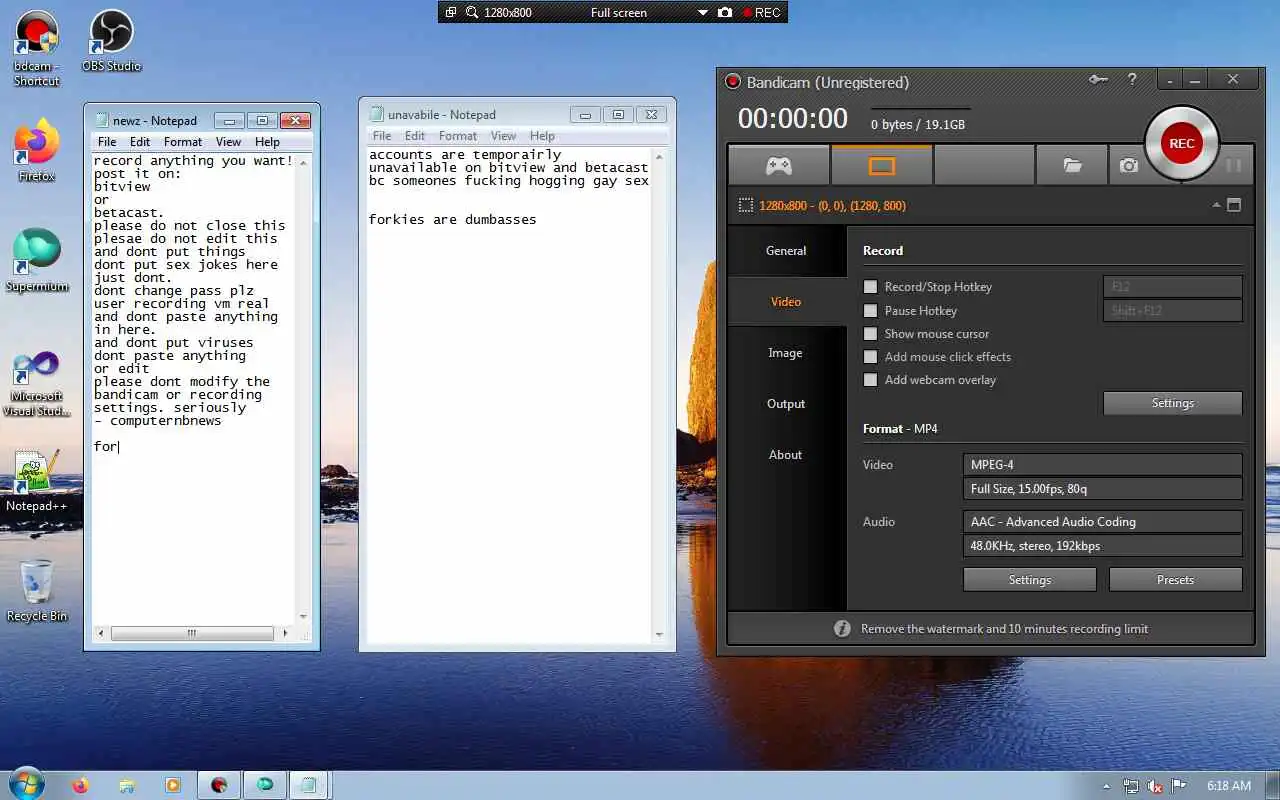The width and height of the screenshot is (1280, 800).
Task: Open Help menu in newz Notepad
Action: click(267, 142)
